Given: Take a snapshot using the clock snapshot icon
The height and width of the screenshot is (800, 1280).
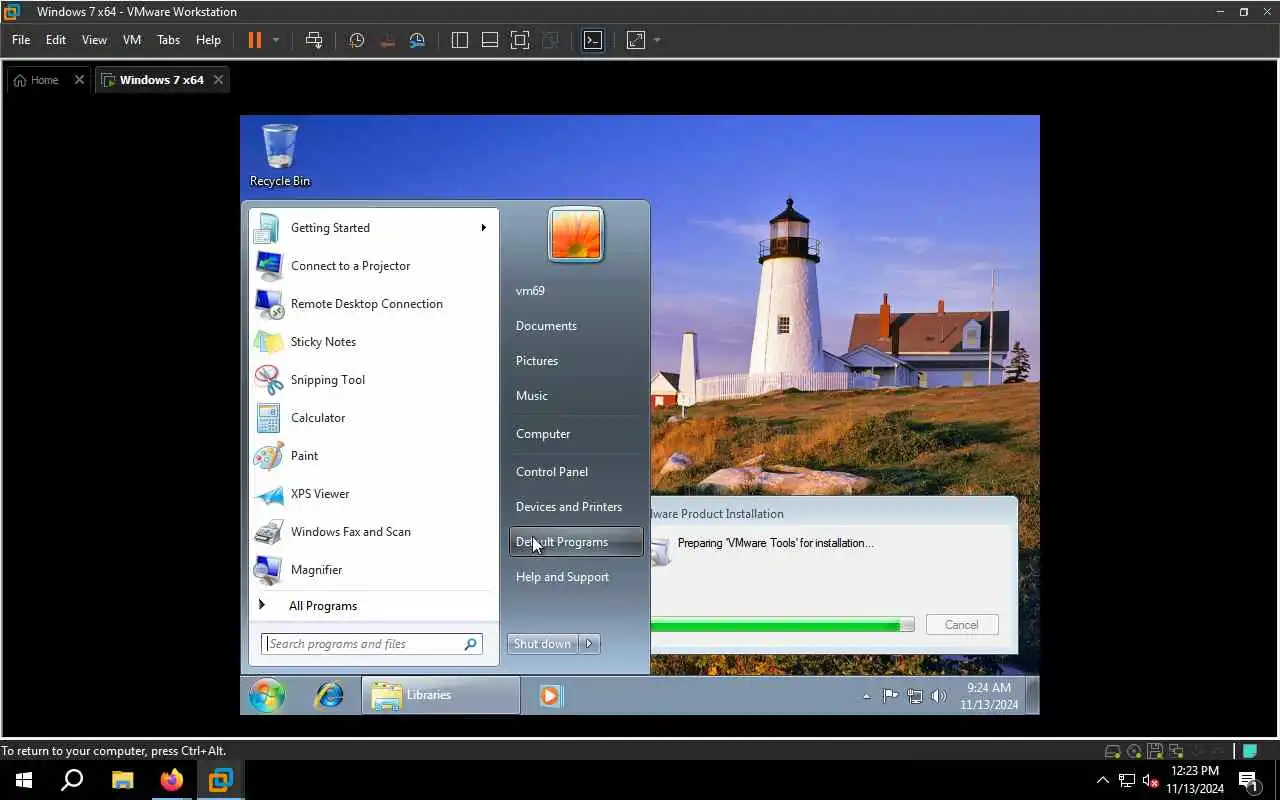Looking at the screenshot, I should [x=357, y=40].
